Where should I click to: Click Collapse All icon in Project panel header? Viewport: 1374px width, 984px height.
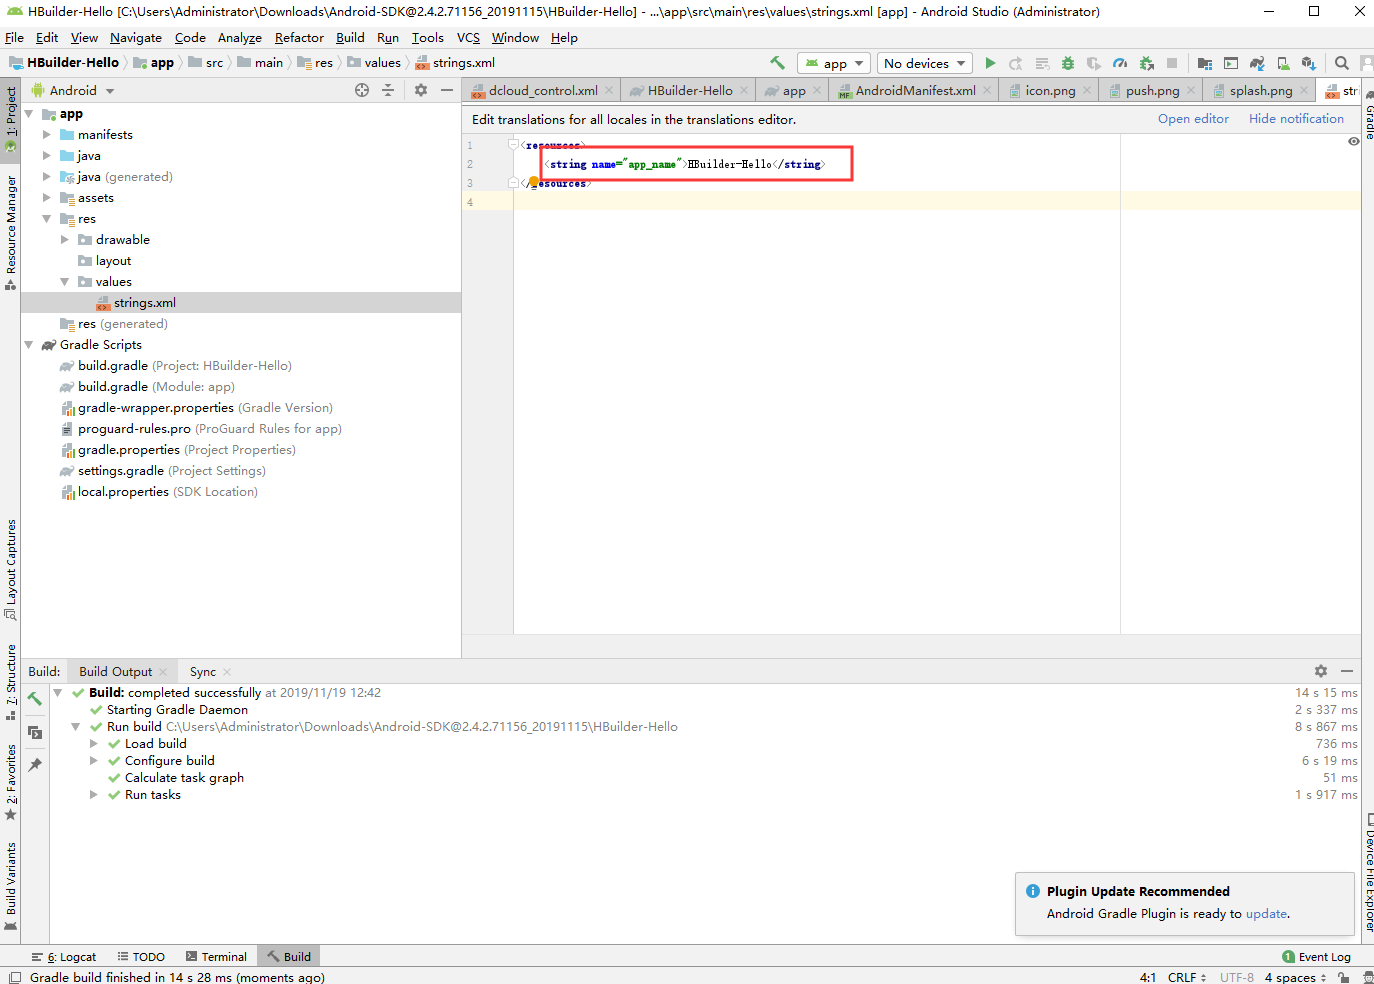[x=388, y=90]
